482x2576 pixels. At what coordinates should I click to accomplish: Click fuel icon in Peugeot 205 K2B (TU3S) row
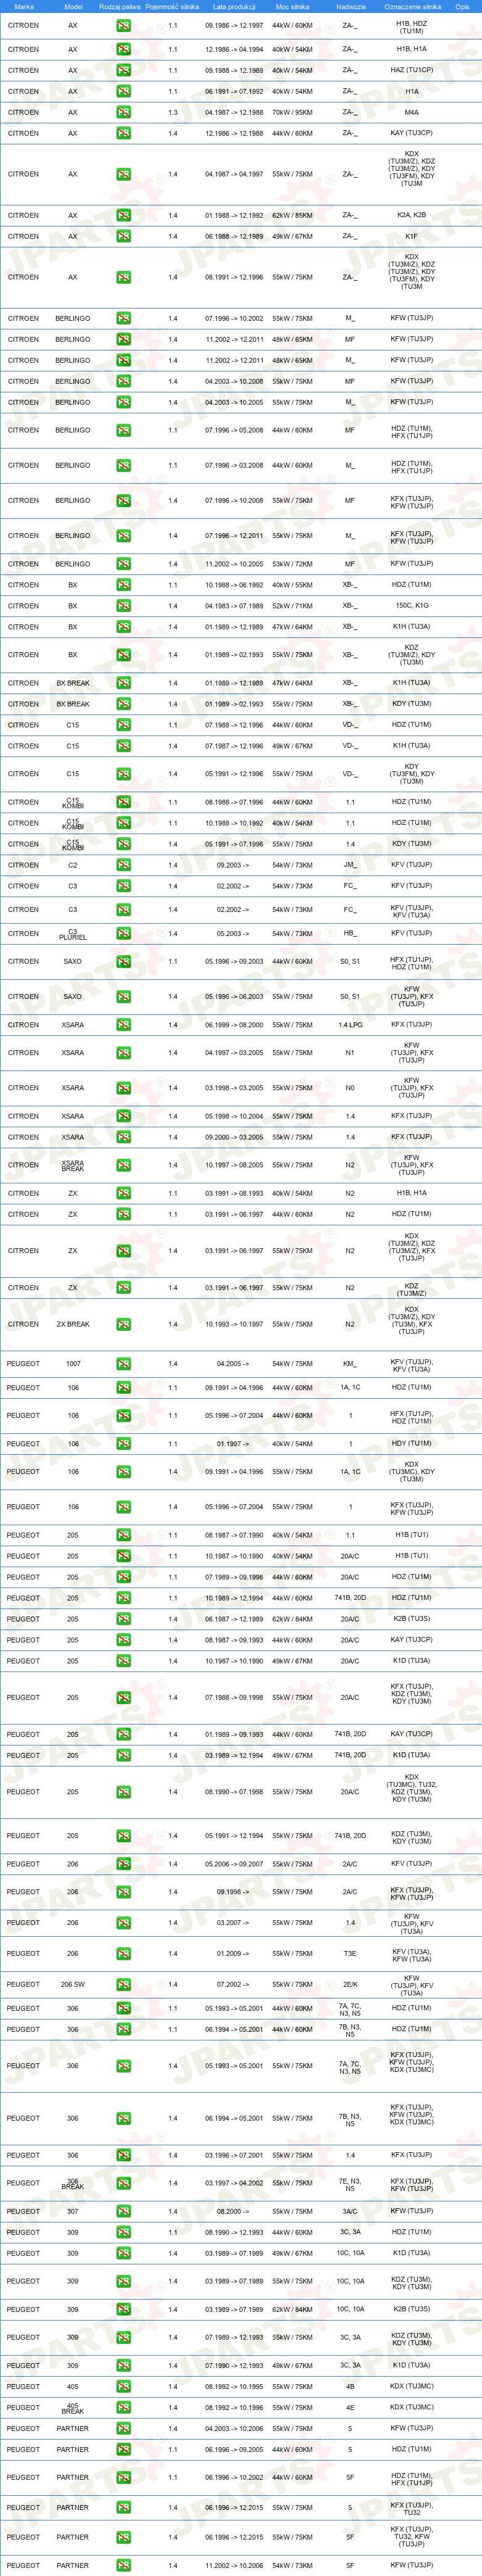click(x=123, y=1619)
